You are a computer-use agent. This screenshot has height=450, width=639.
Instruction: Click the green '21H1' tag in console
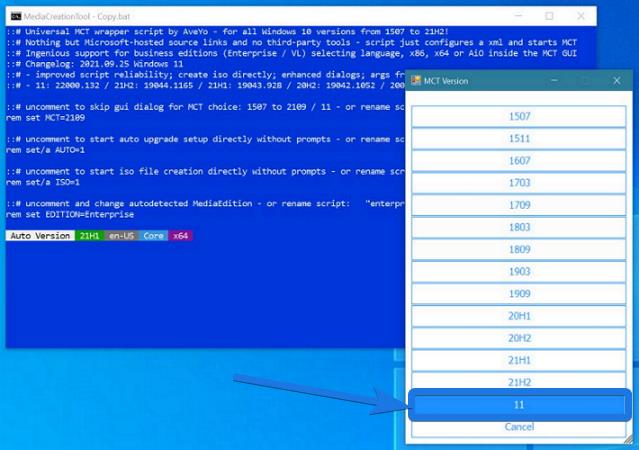[90, 236]
